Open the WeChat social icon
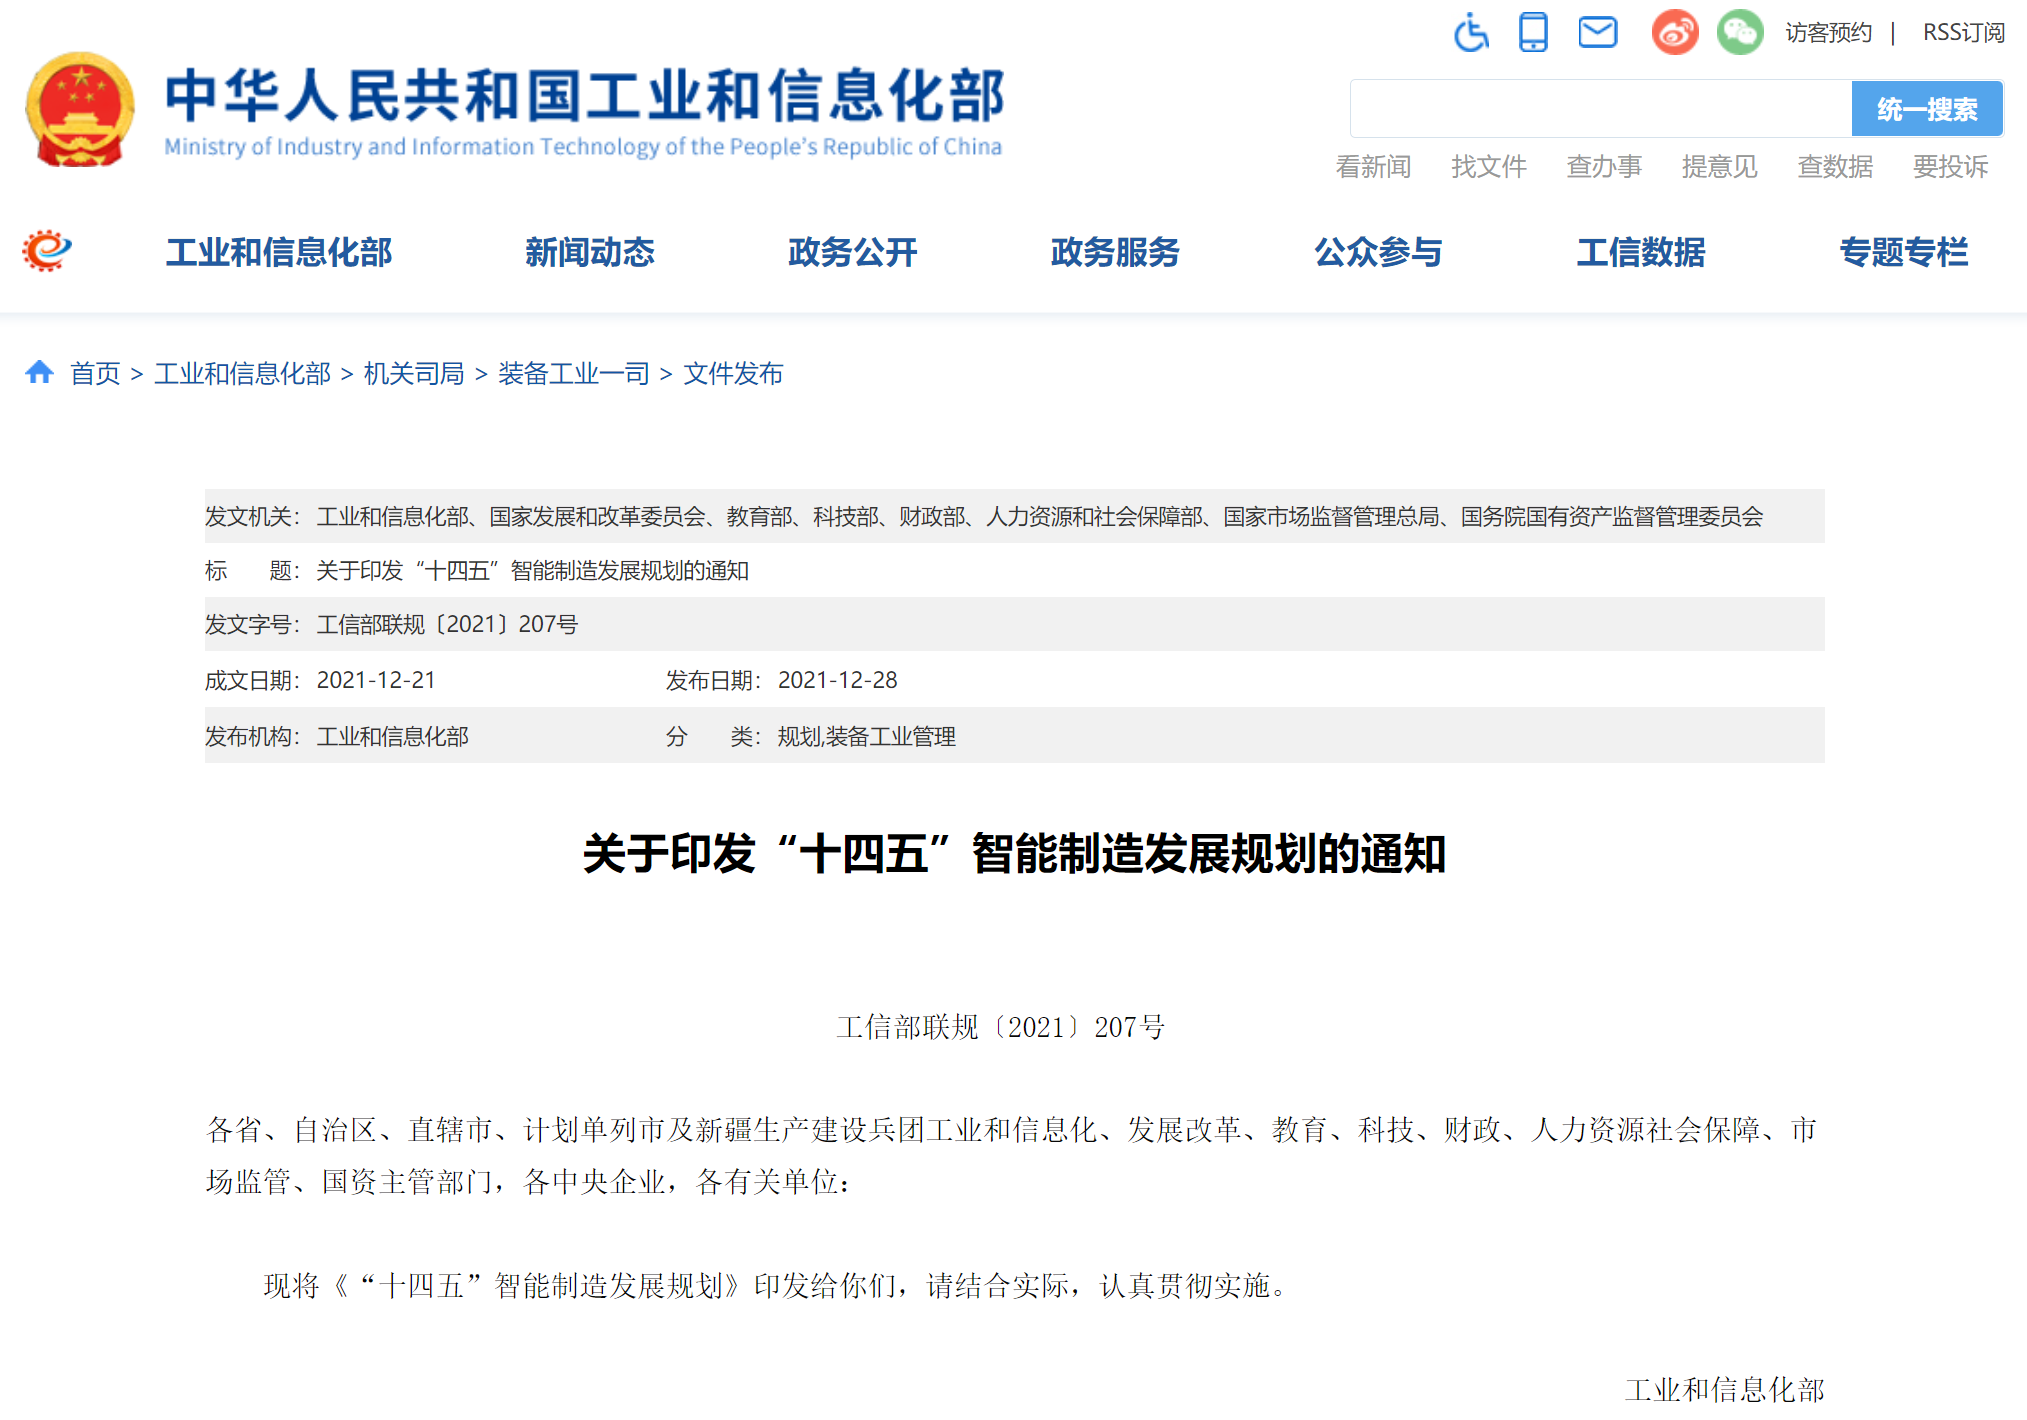The image size is (2027, 1420). coord(1740,32)
